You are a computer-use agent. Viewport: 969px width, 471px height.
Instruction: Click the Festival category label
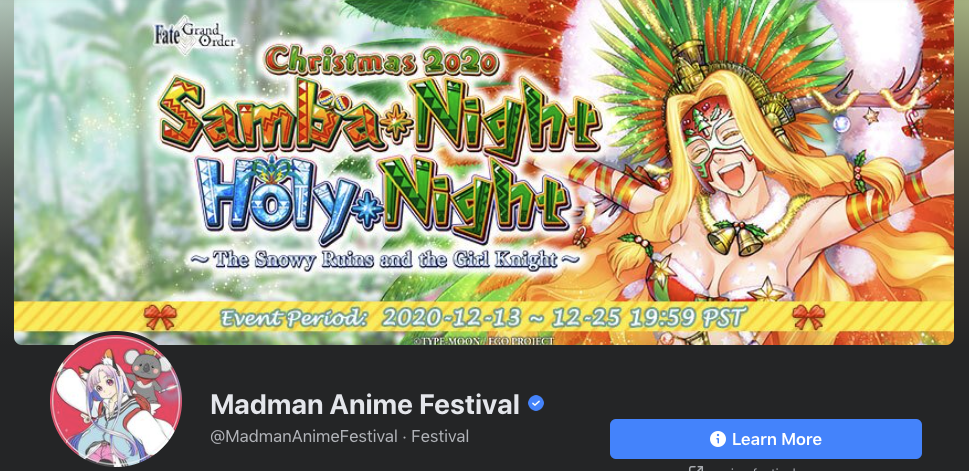point(440,437)
